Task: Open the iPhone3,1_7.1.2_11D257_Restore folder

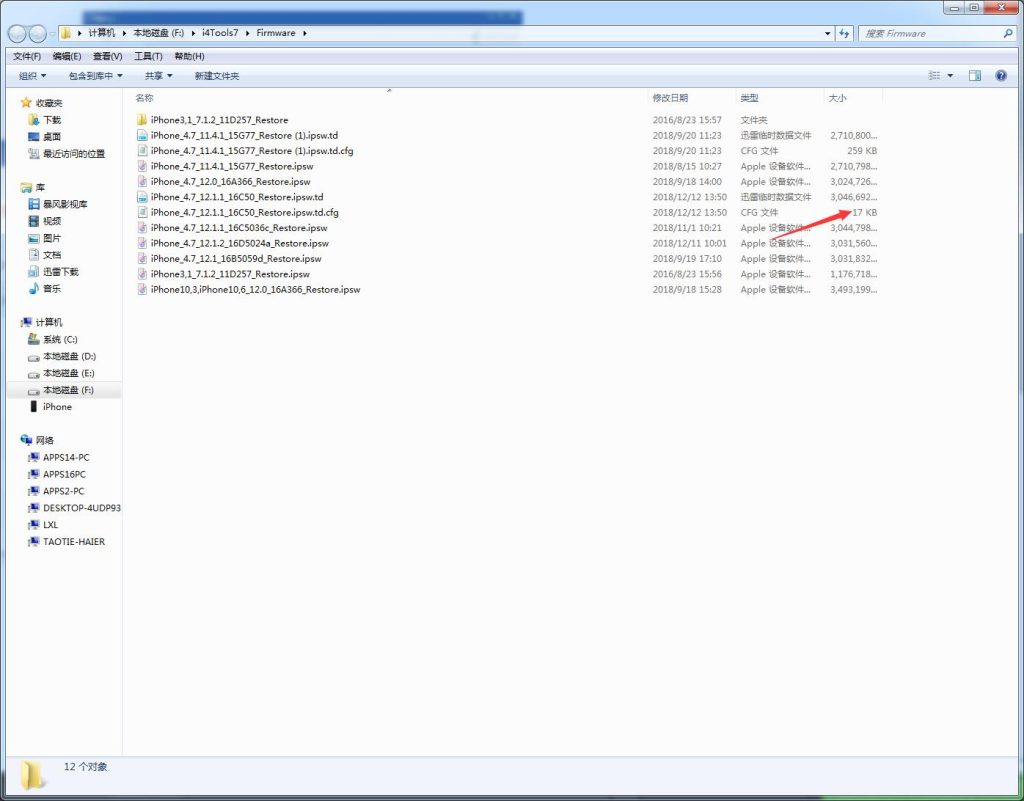Action: 219,120
